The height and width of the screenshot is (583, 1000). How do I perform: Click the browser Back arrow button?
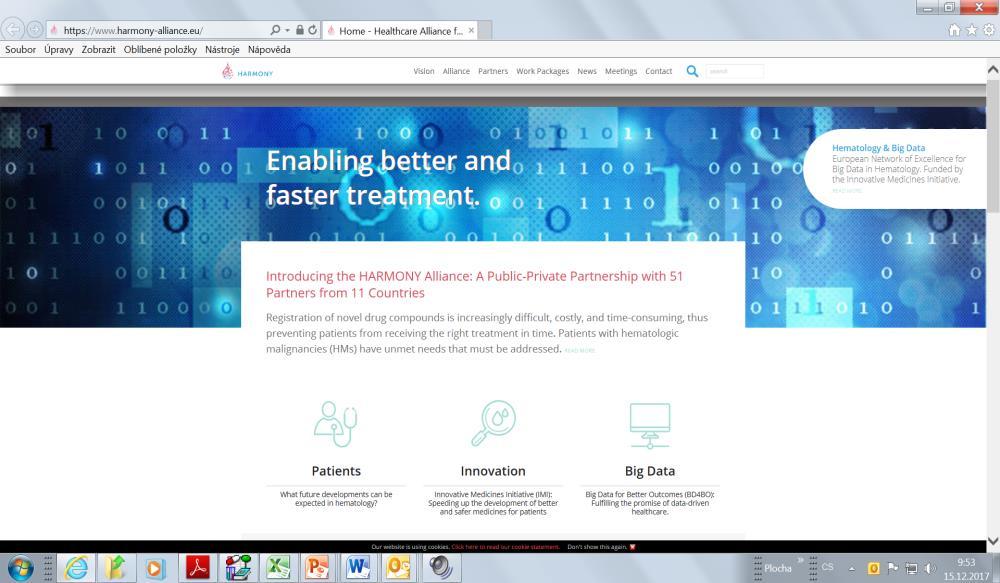13,29
